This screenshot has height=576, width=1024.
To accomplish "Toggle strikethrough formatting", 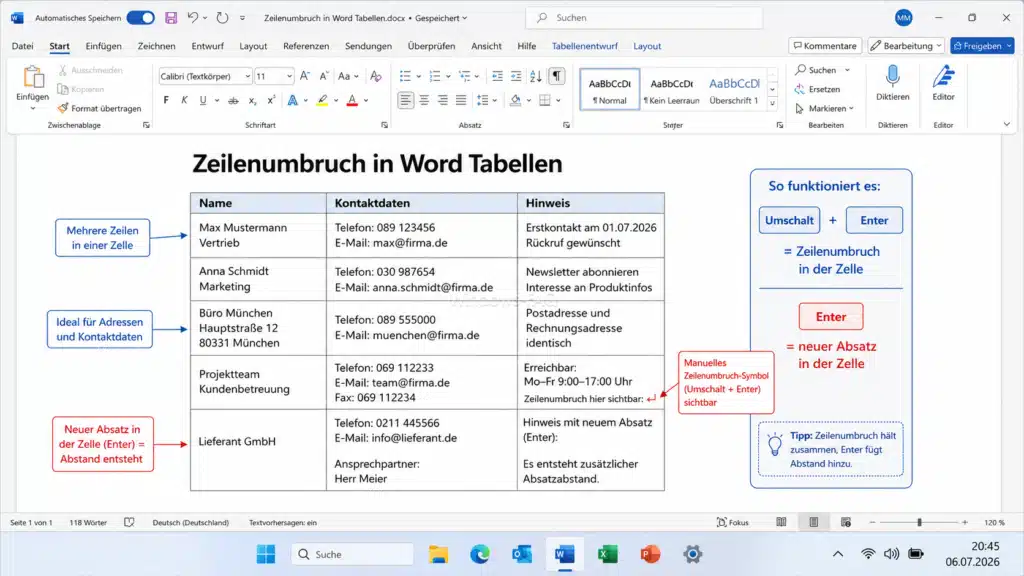I will (233, 101).
